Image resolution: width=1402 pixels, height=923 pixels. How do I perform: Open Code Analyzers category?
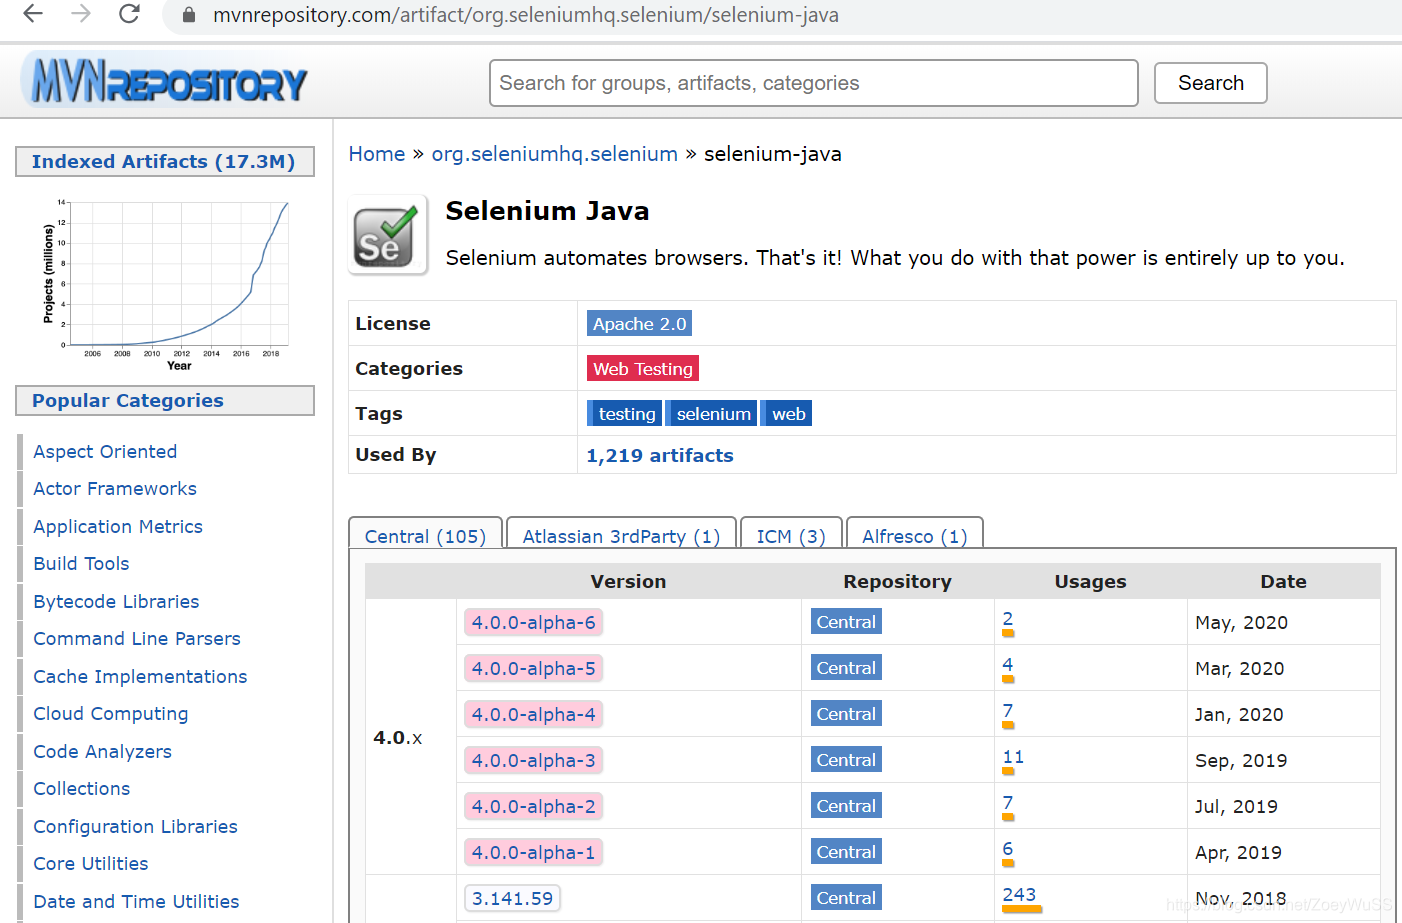pos(102,752)
